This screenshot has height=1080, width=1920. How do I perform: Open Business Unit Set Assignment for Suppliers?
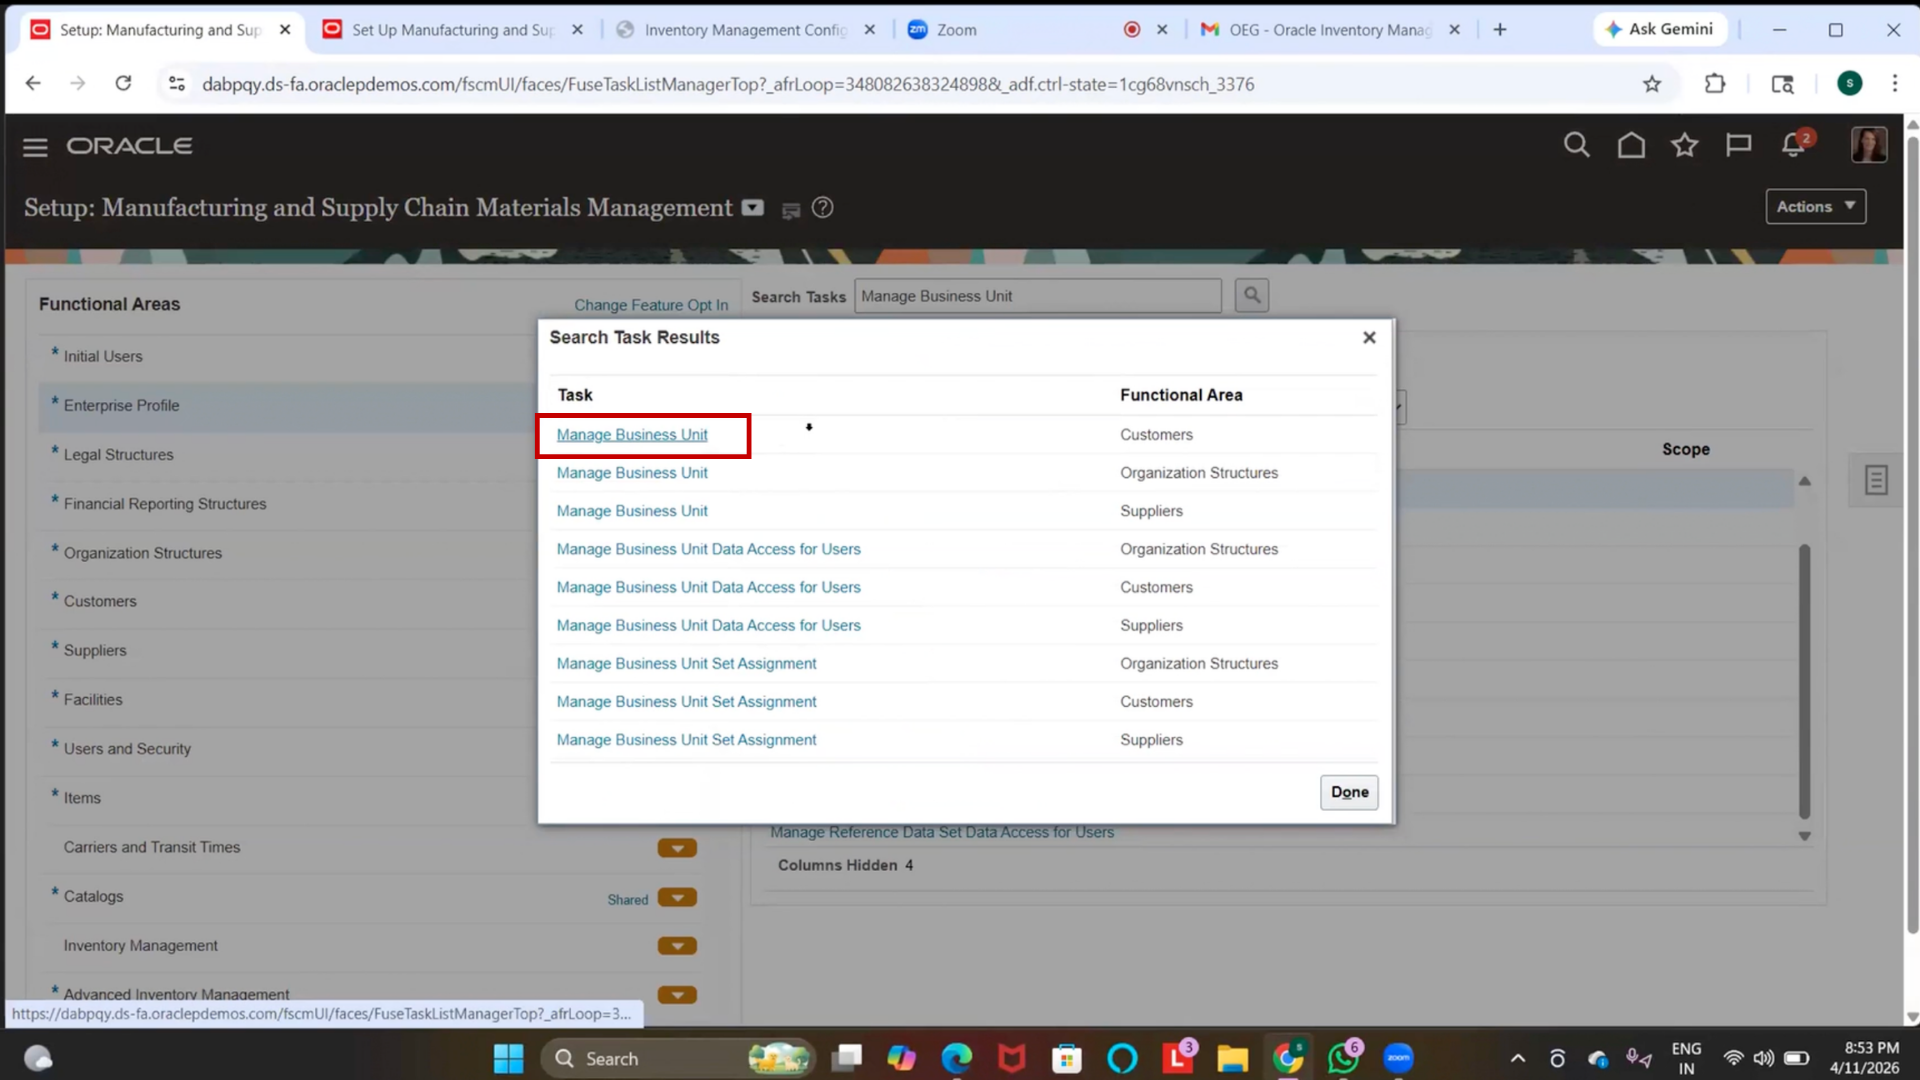tap(686, 740)
